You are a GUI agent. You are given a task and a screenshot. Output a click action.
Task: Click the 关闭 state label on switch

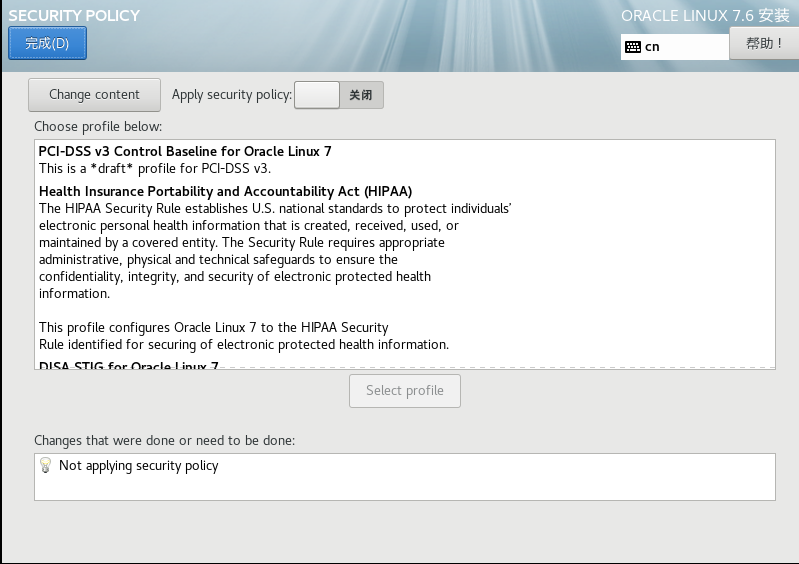(x=360, y=95)
